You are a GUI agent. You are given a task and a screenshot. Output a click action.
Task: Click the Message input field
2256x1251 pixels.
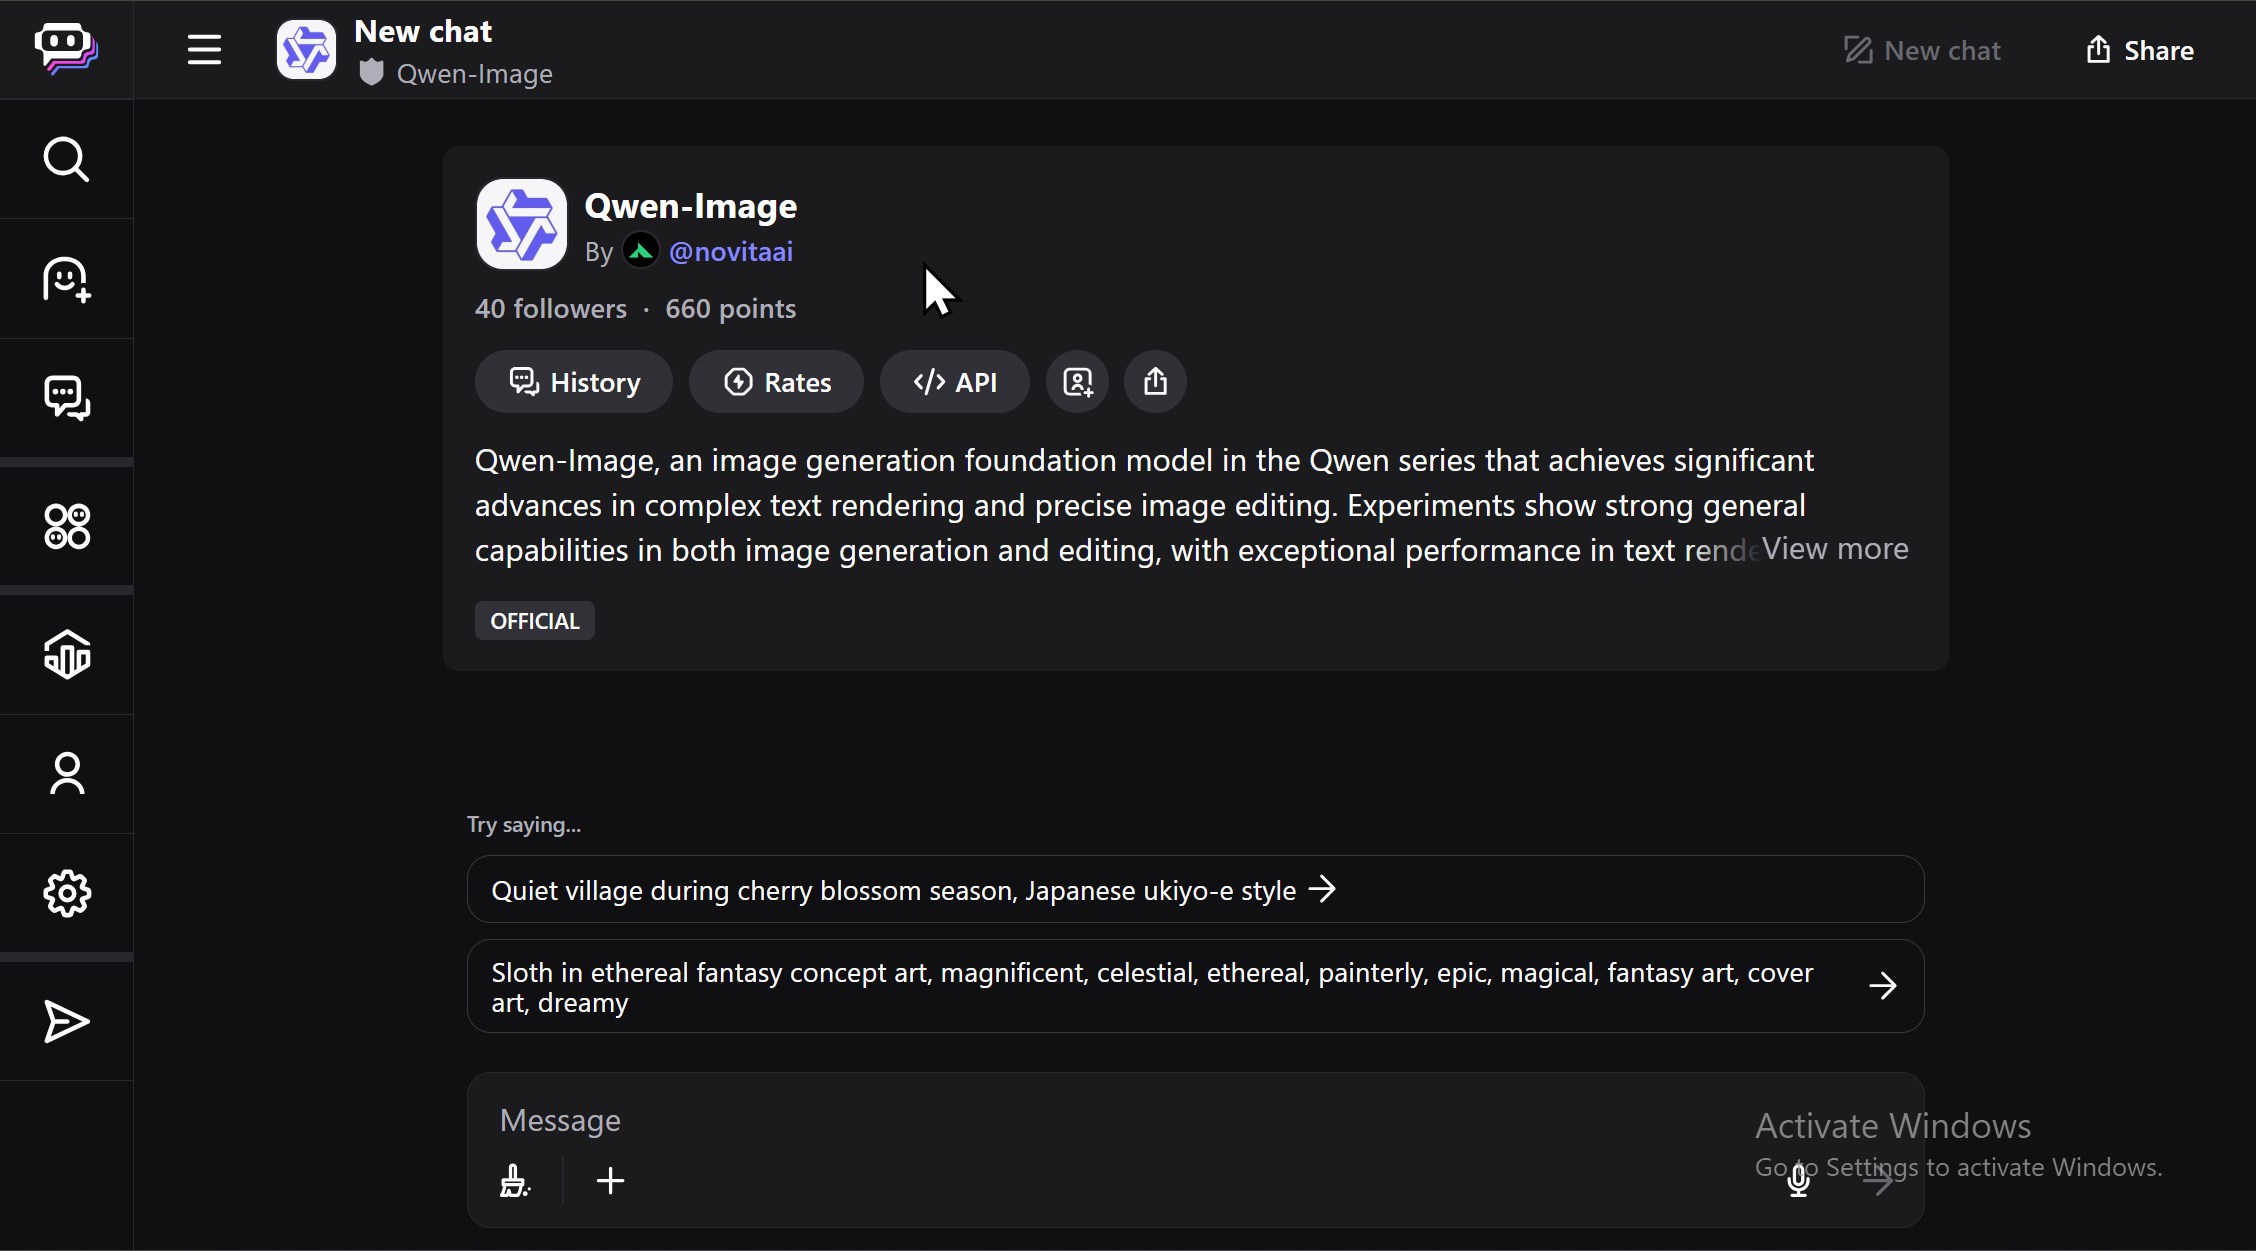coord(1195,1120)
